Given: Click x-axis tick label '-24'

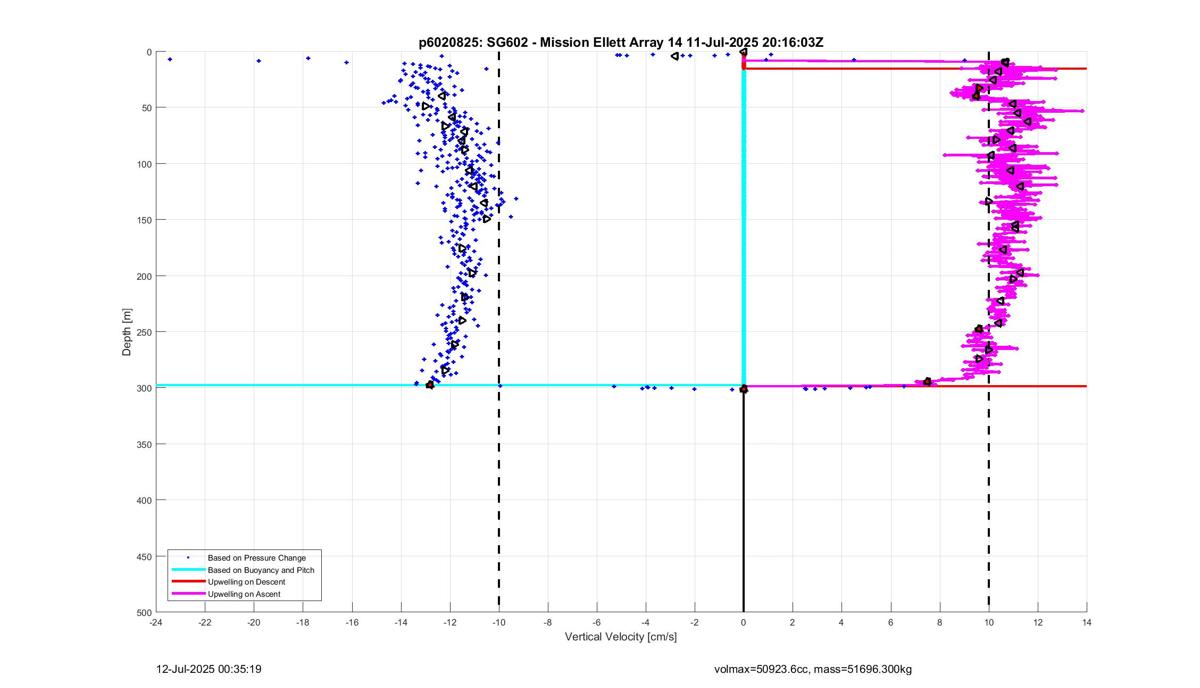Looking at the screenshot, I should point(155,622).
